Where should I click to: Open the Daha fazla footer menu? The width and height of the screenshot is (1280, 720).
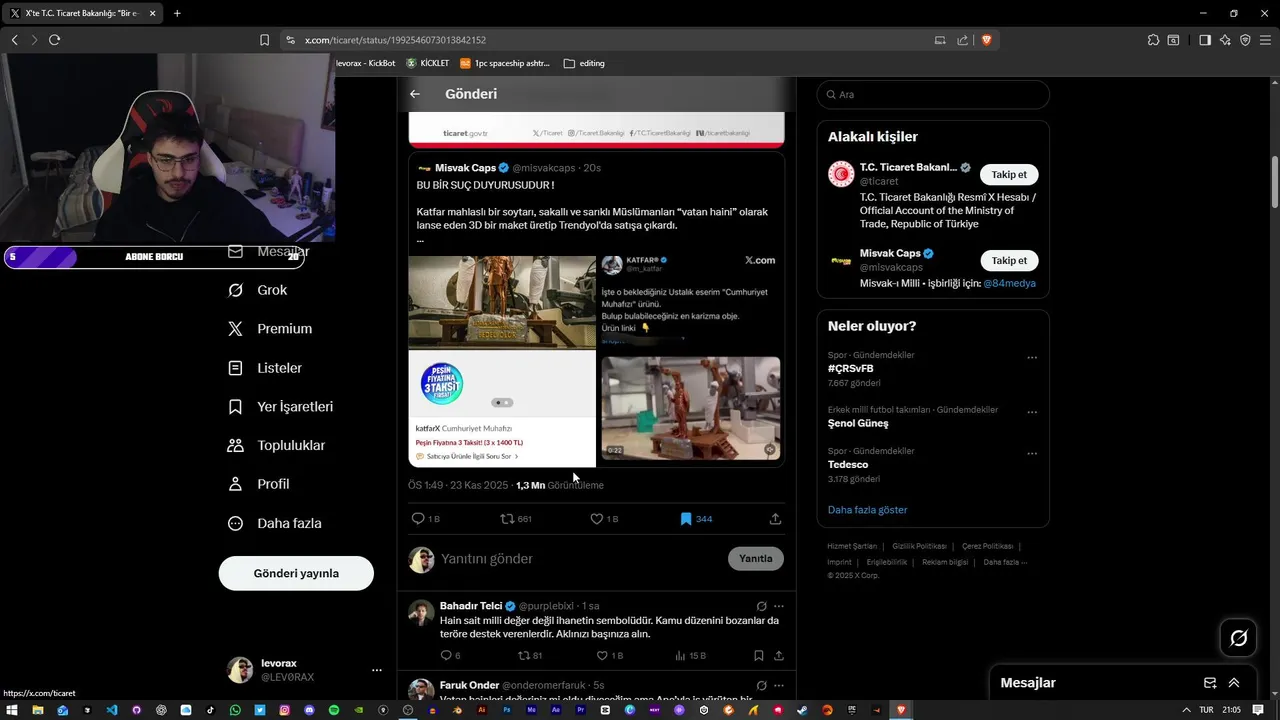[1005, 563]
